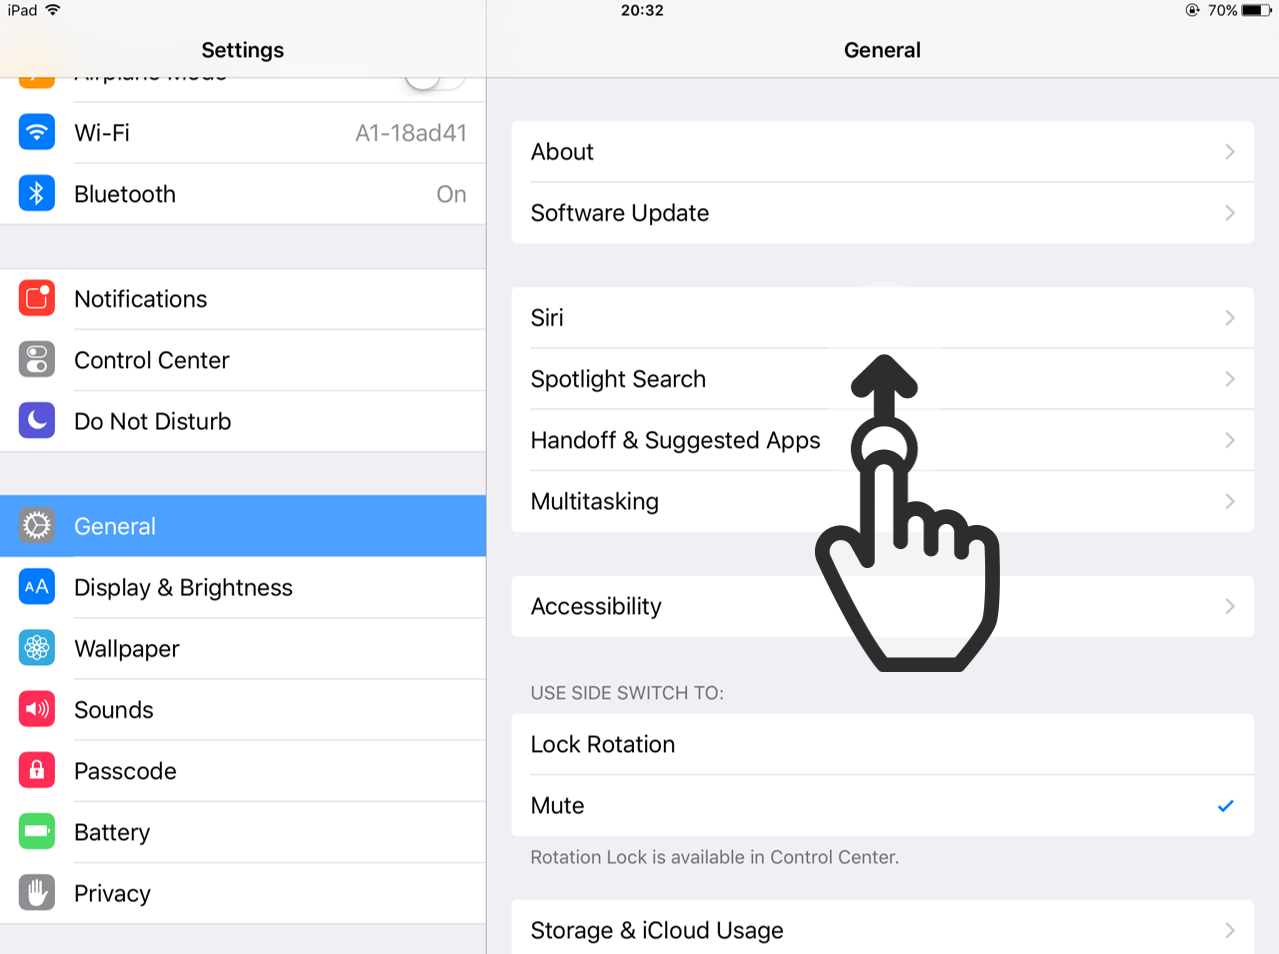Expand the About row chevron

click(1230, 152)
